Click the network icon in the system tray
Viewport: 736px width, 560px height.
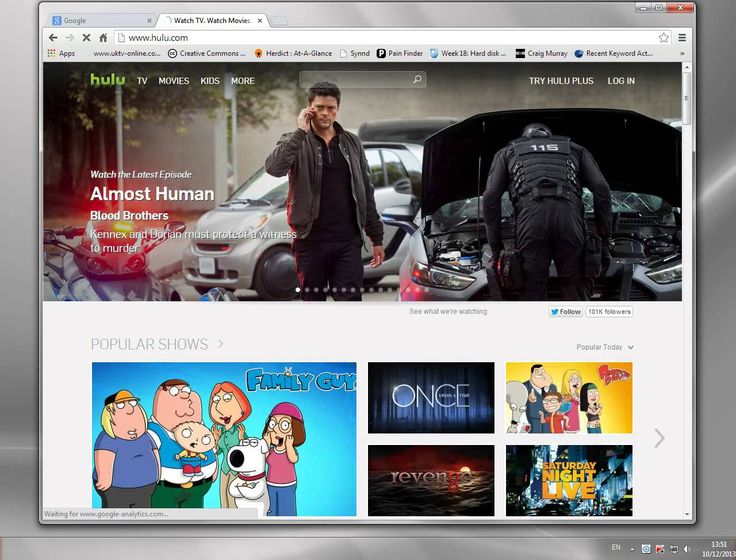[674, 548]
